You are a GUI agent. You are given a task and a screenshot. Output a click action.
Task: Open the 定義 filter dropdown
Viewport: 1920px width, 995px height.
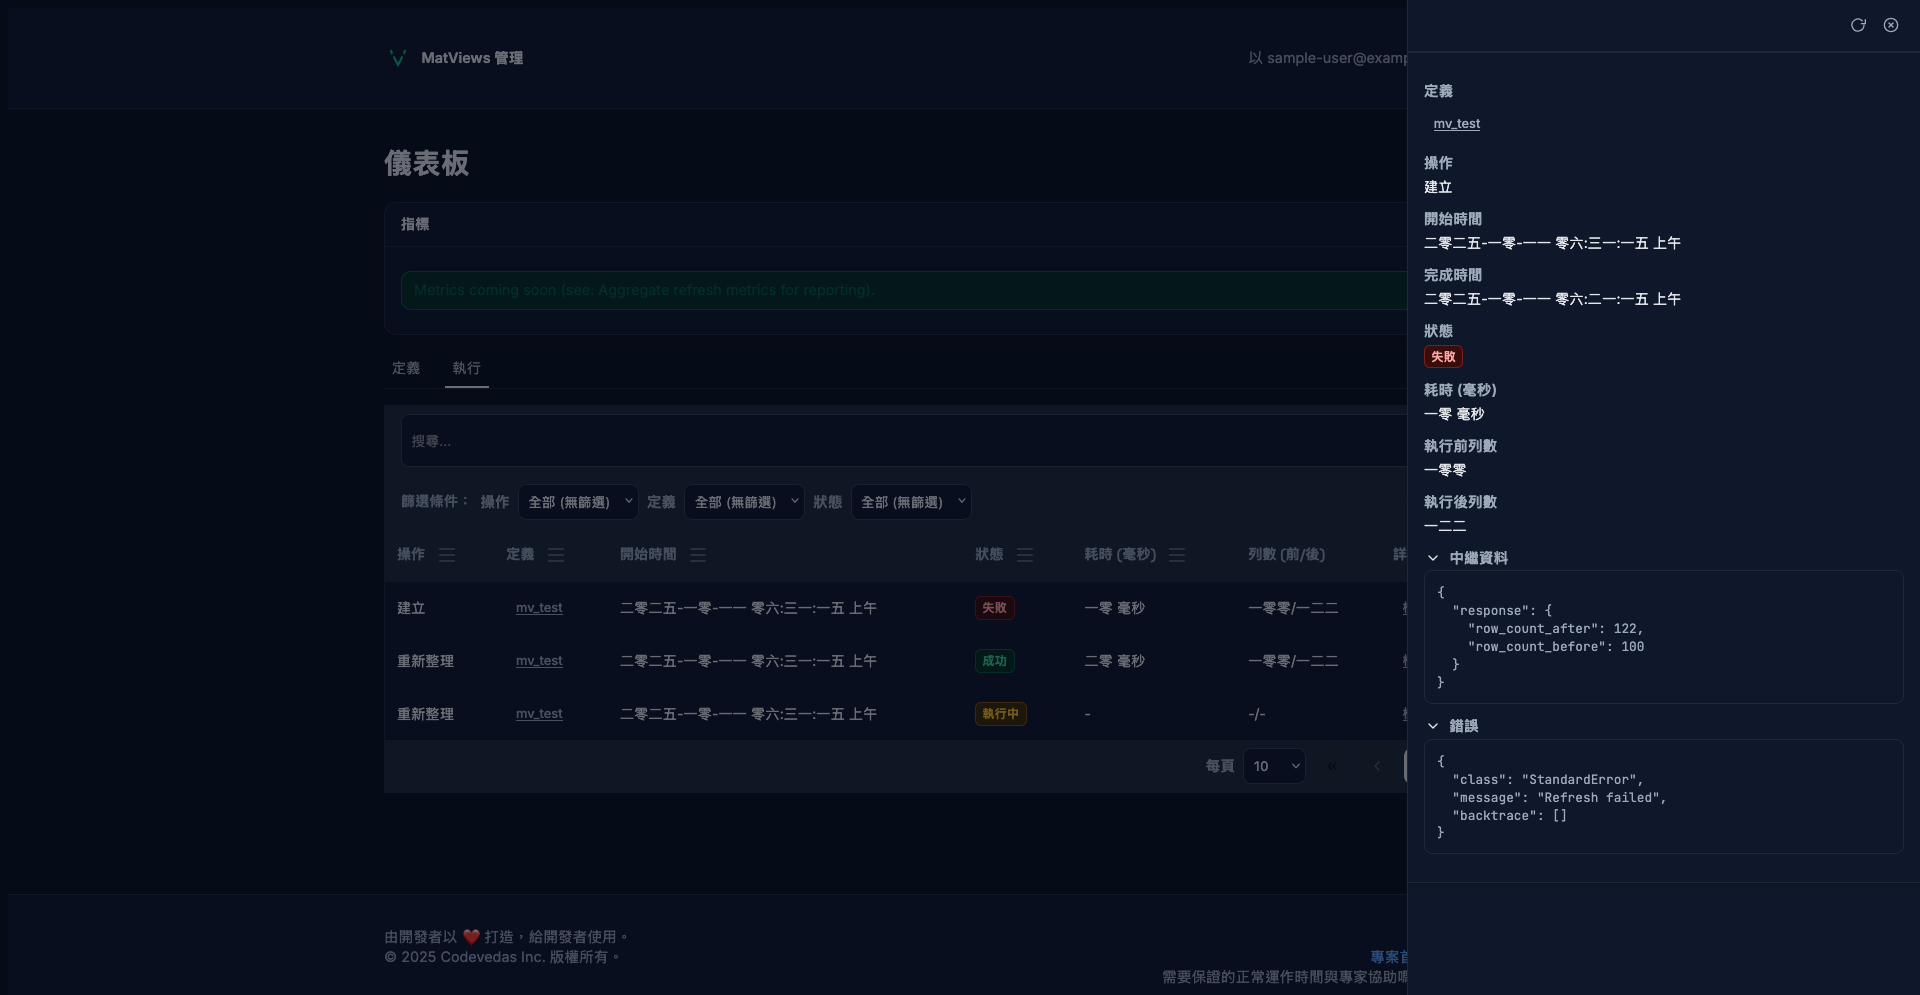(744, 502)
